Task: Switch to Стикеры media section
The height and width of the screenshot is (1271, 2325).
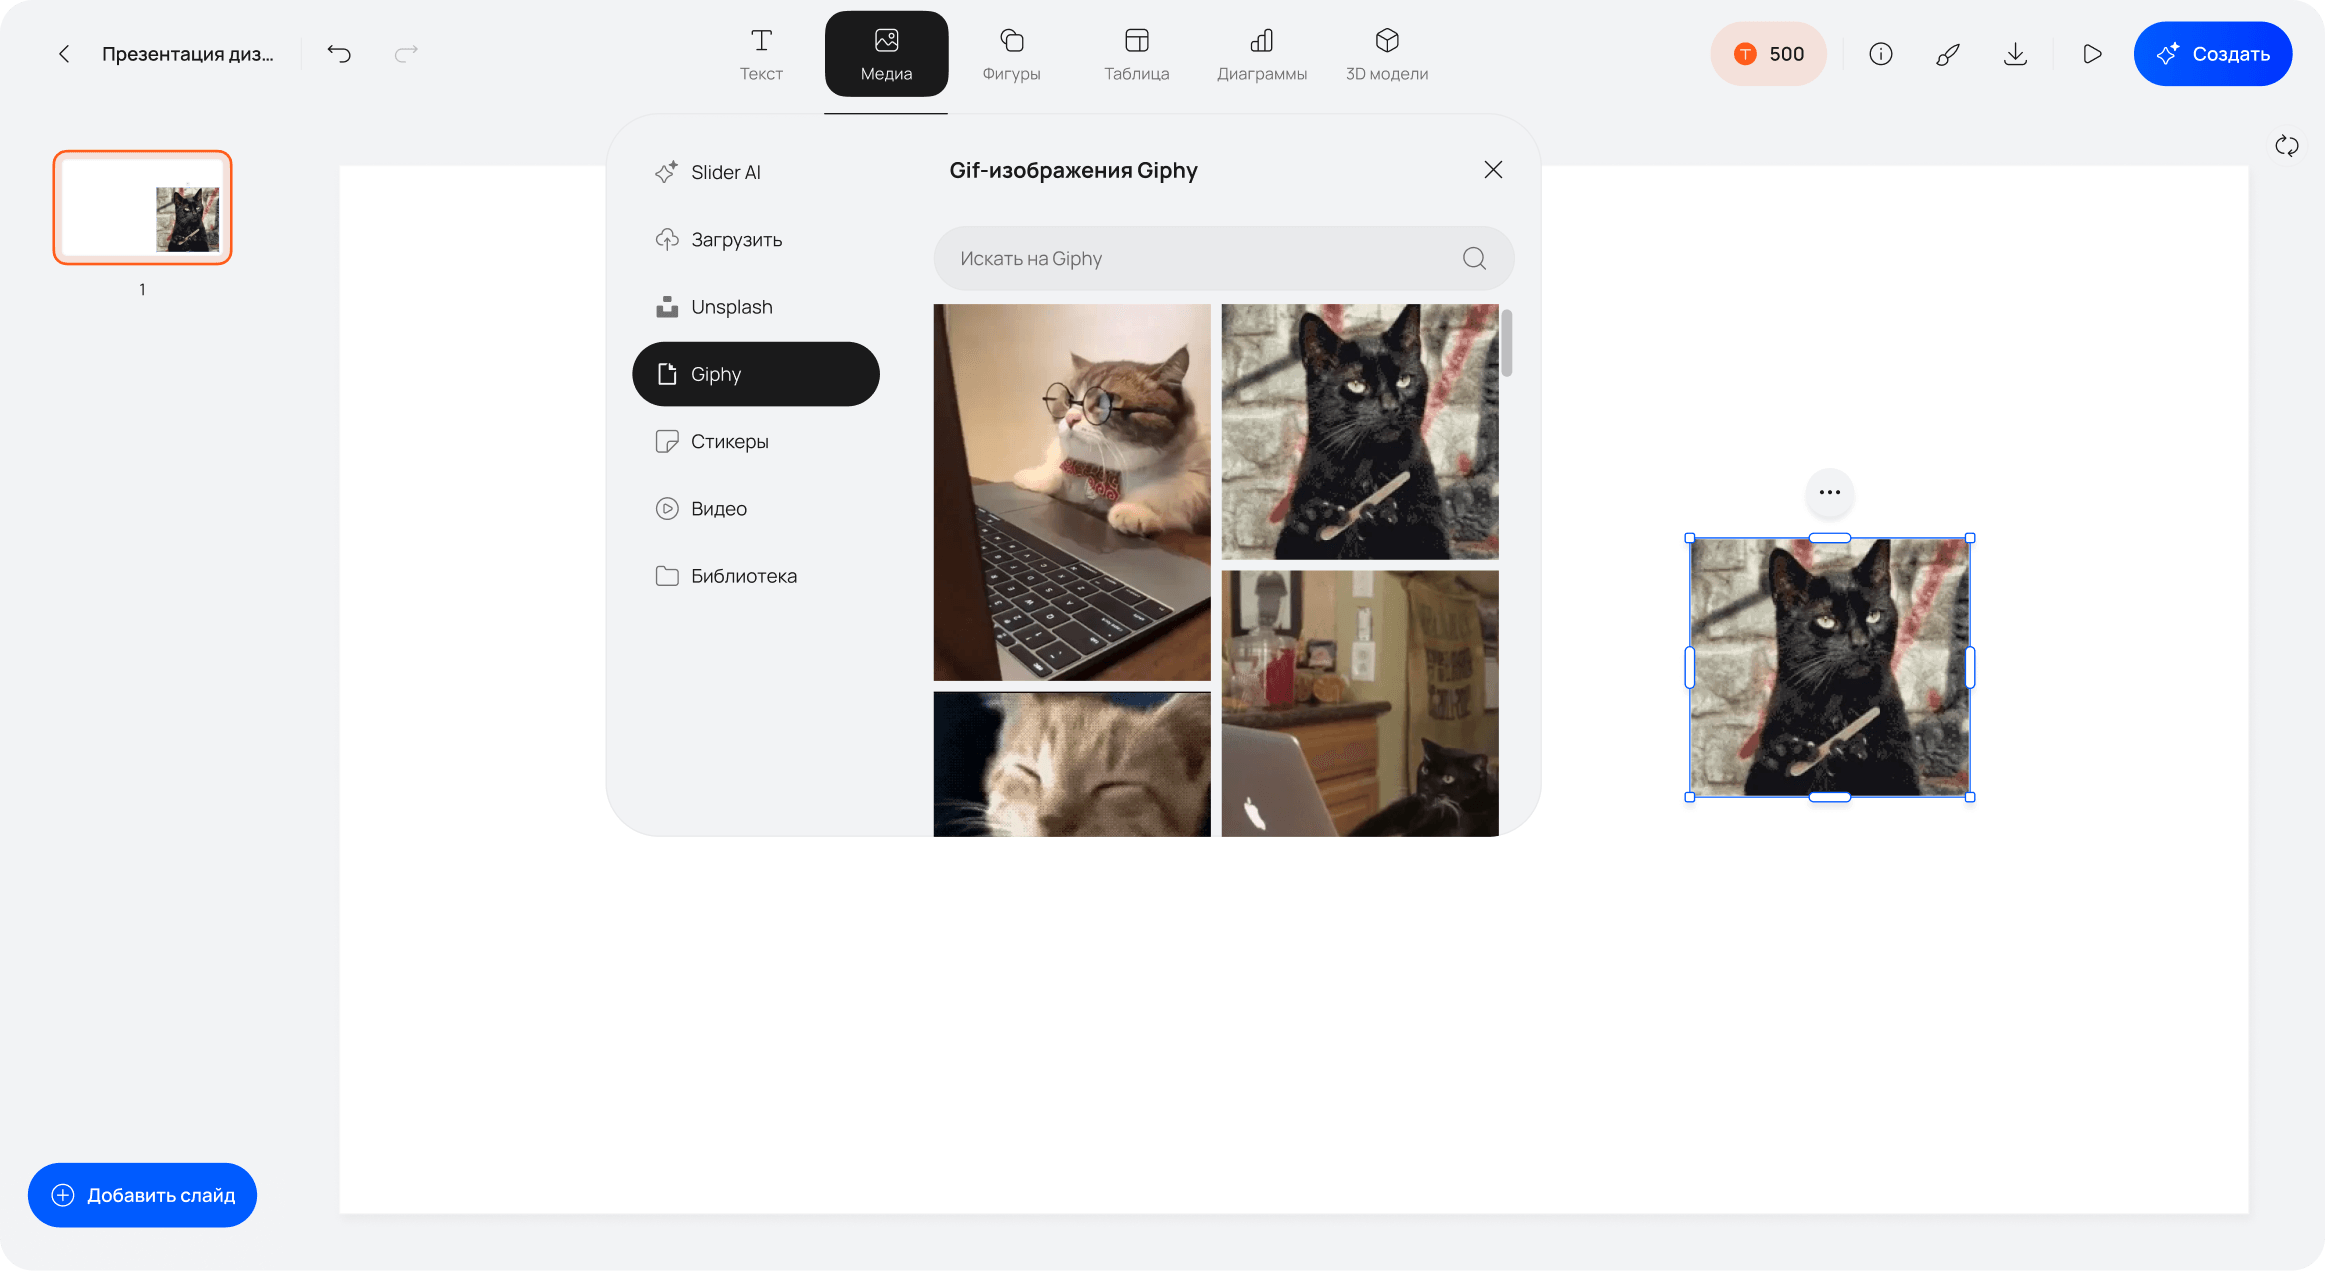Action: coord(729,441)
